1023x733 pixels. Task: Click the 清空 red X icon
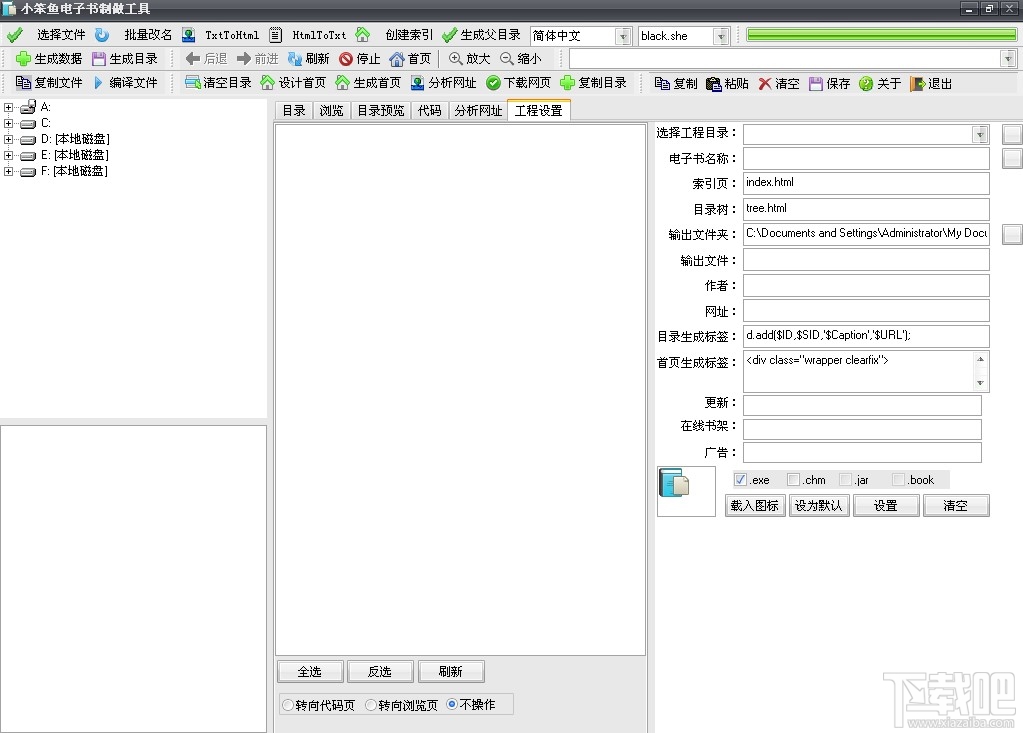765,83
